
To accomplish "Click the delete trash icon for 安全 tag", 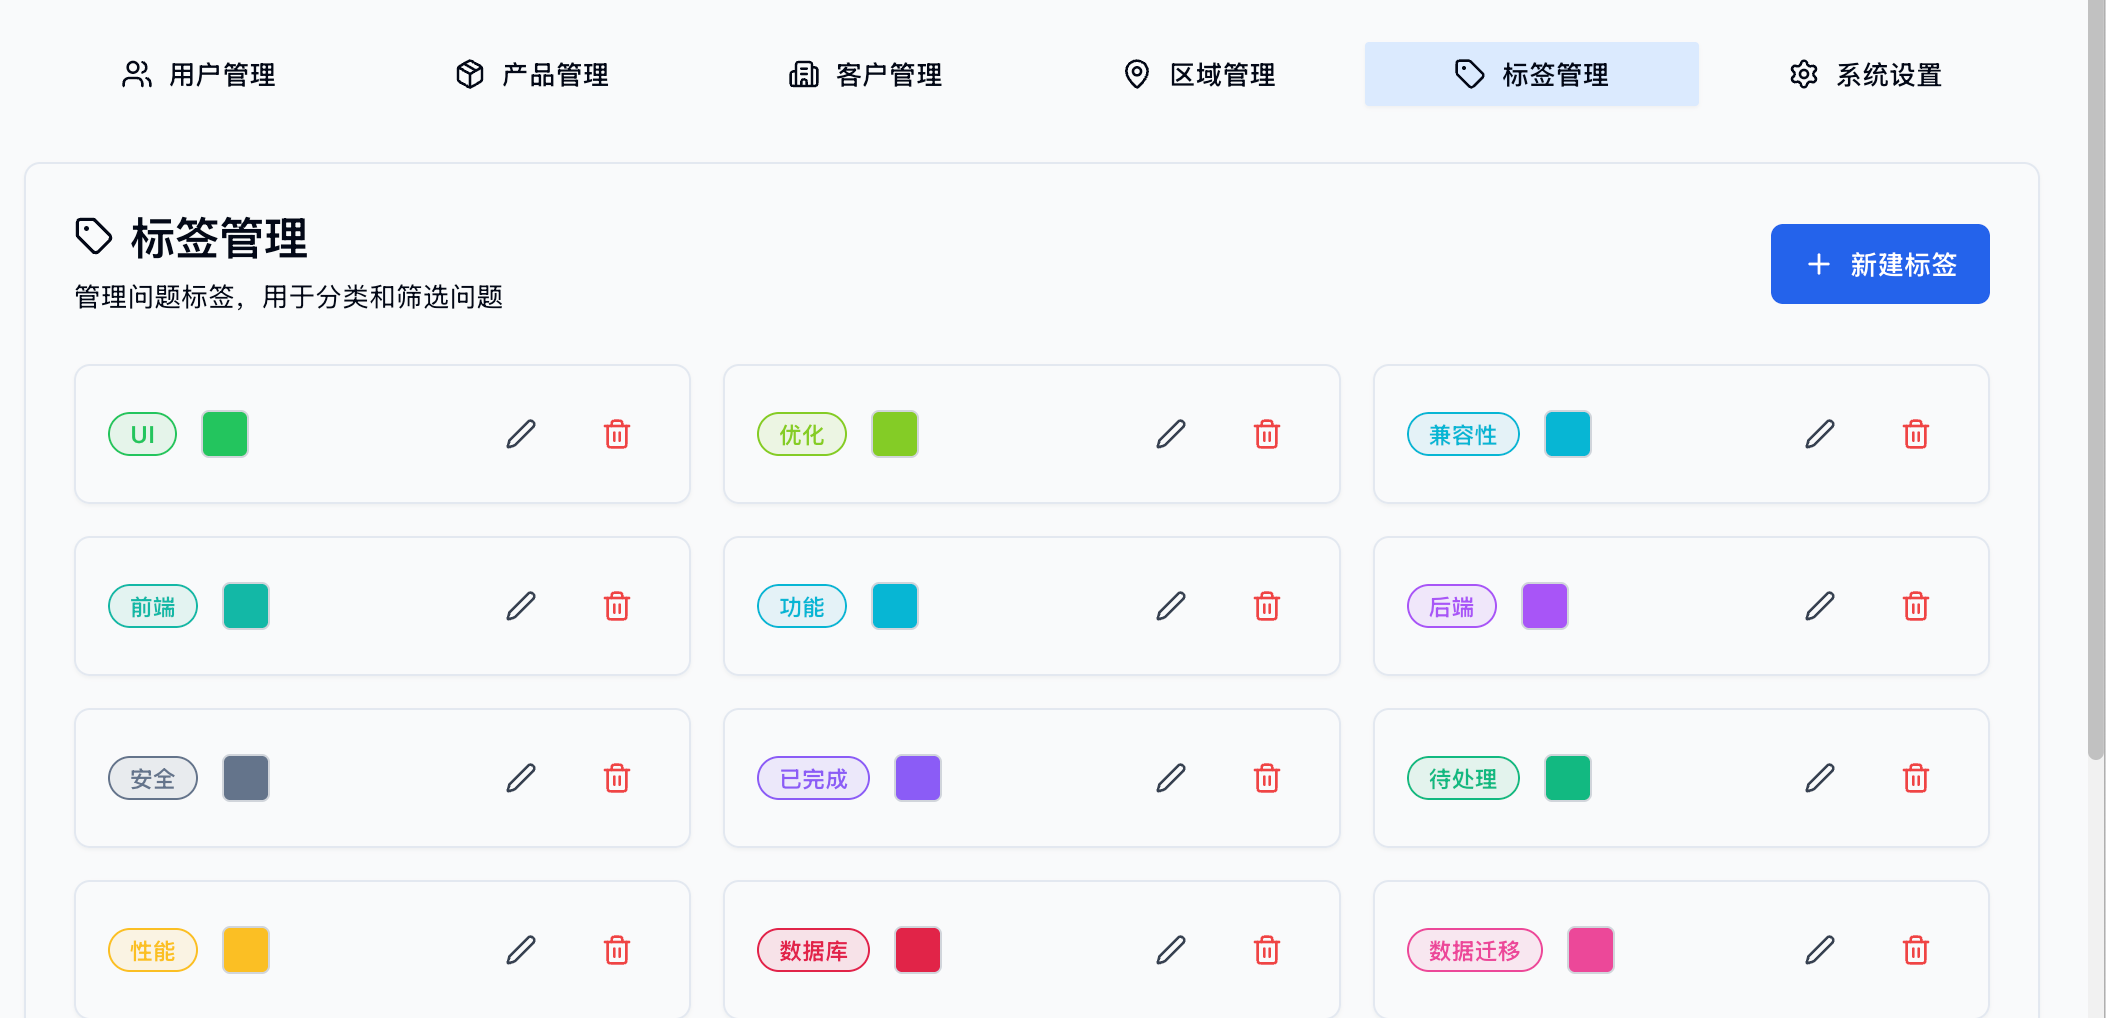I will (x=617, y=778).
